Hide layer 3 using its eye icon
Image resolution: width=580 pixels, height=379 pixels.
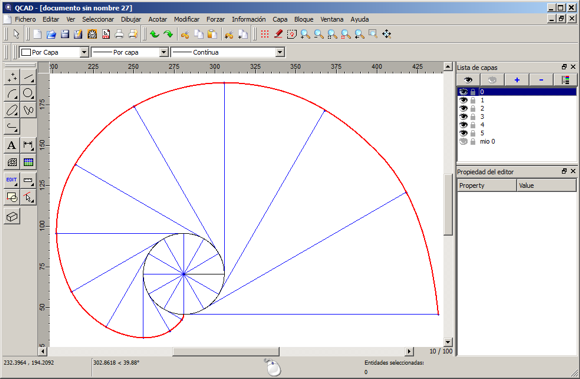click(x=463, y=116)
